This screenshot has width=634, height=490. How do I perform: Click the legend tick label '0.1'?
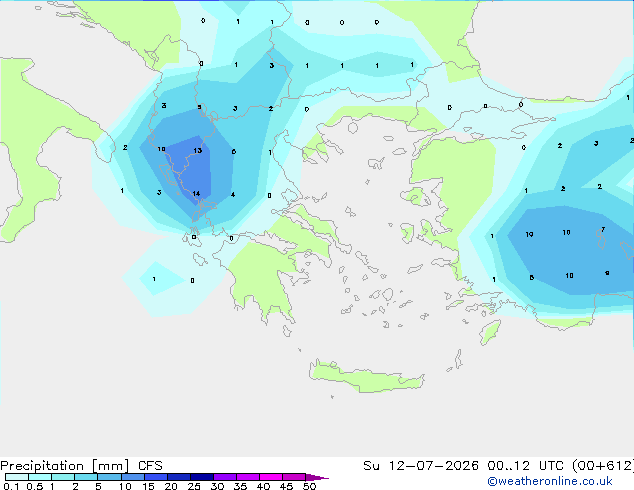(11, 486)
